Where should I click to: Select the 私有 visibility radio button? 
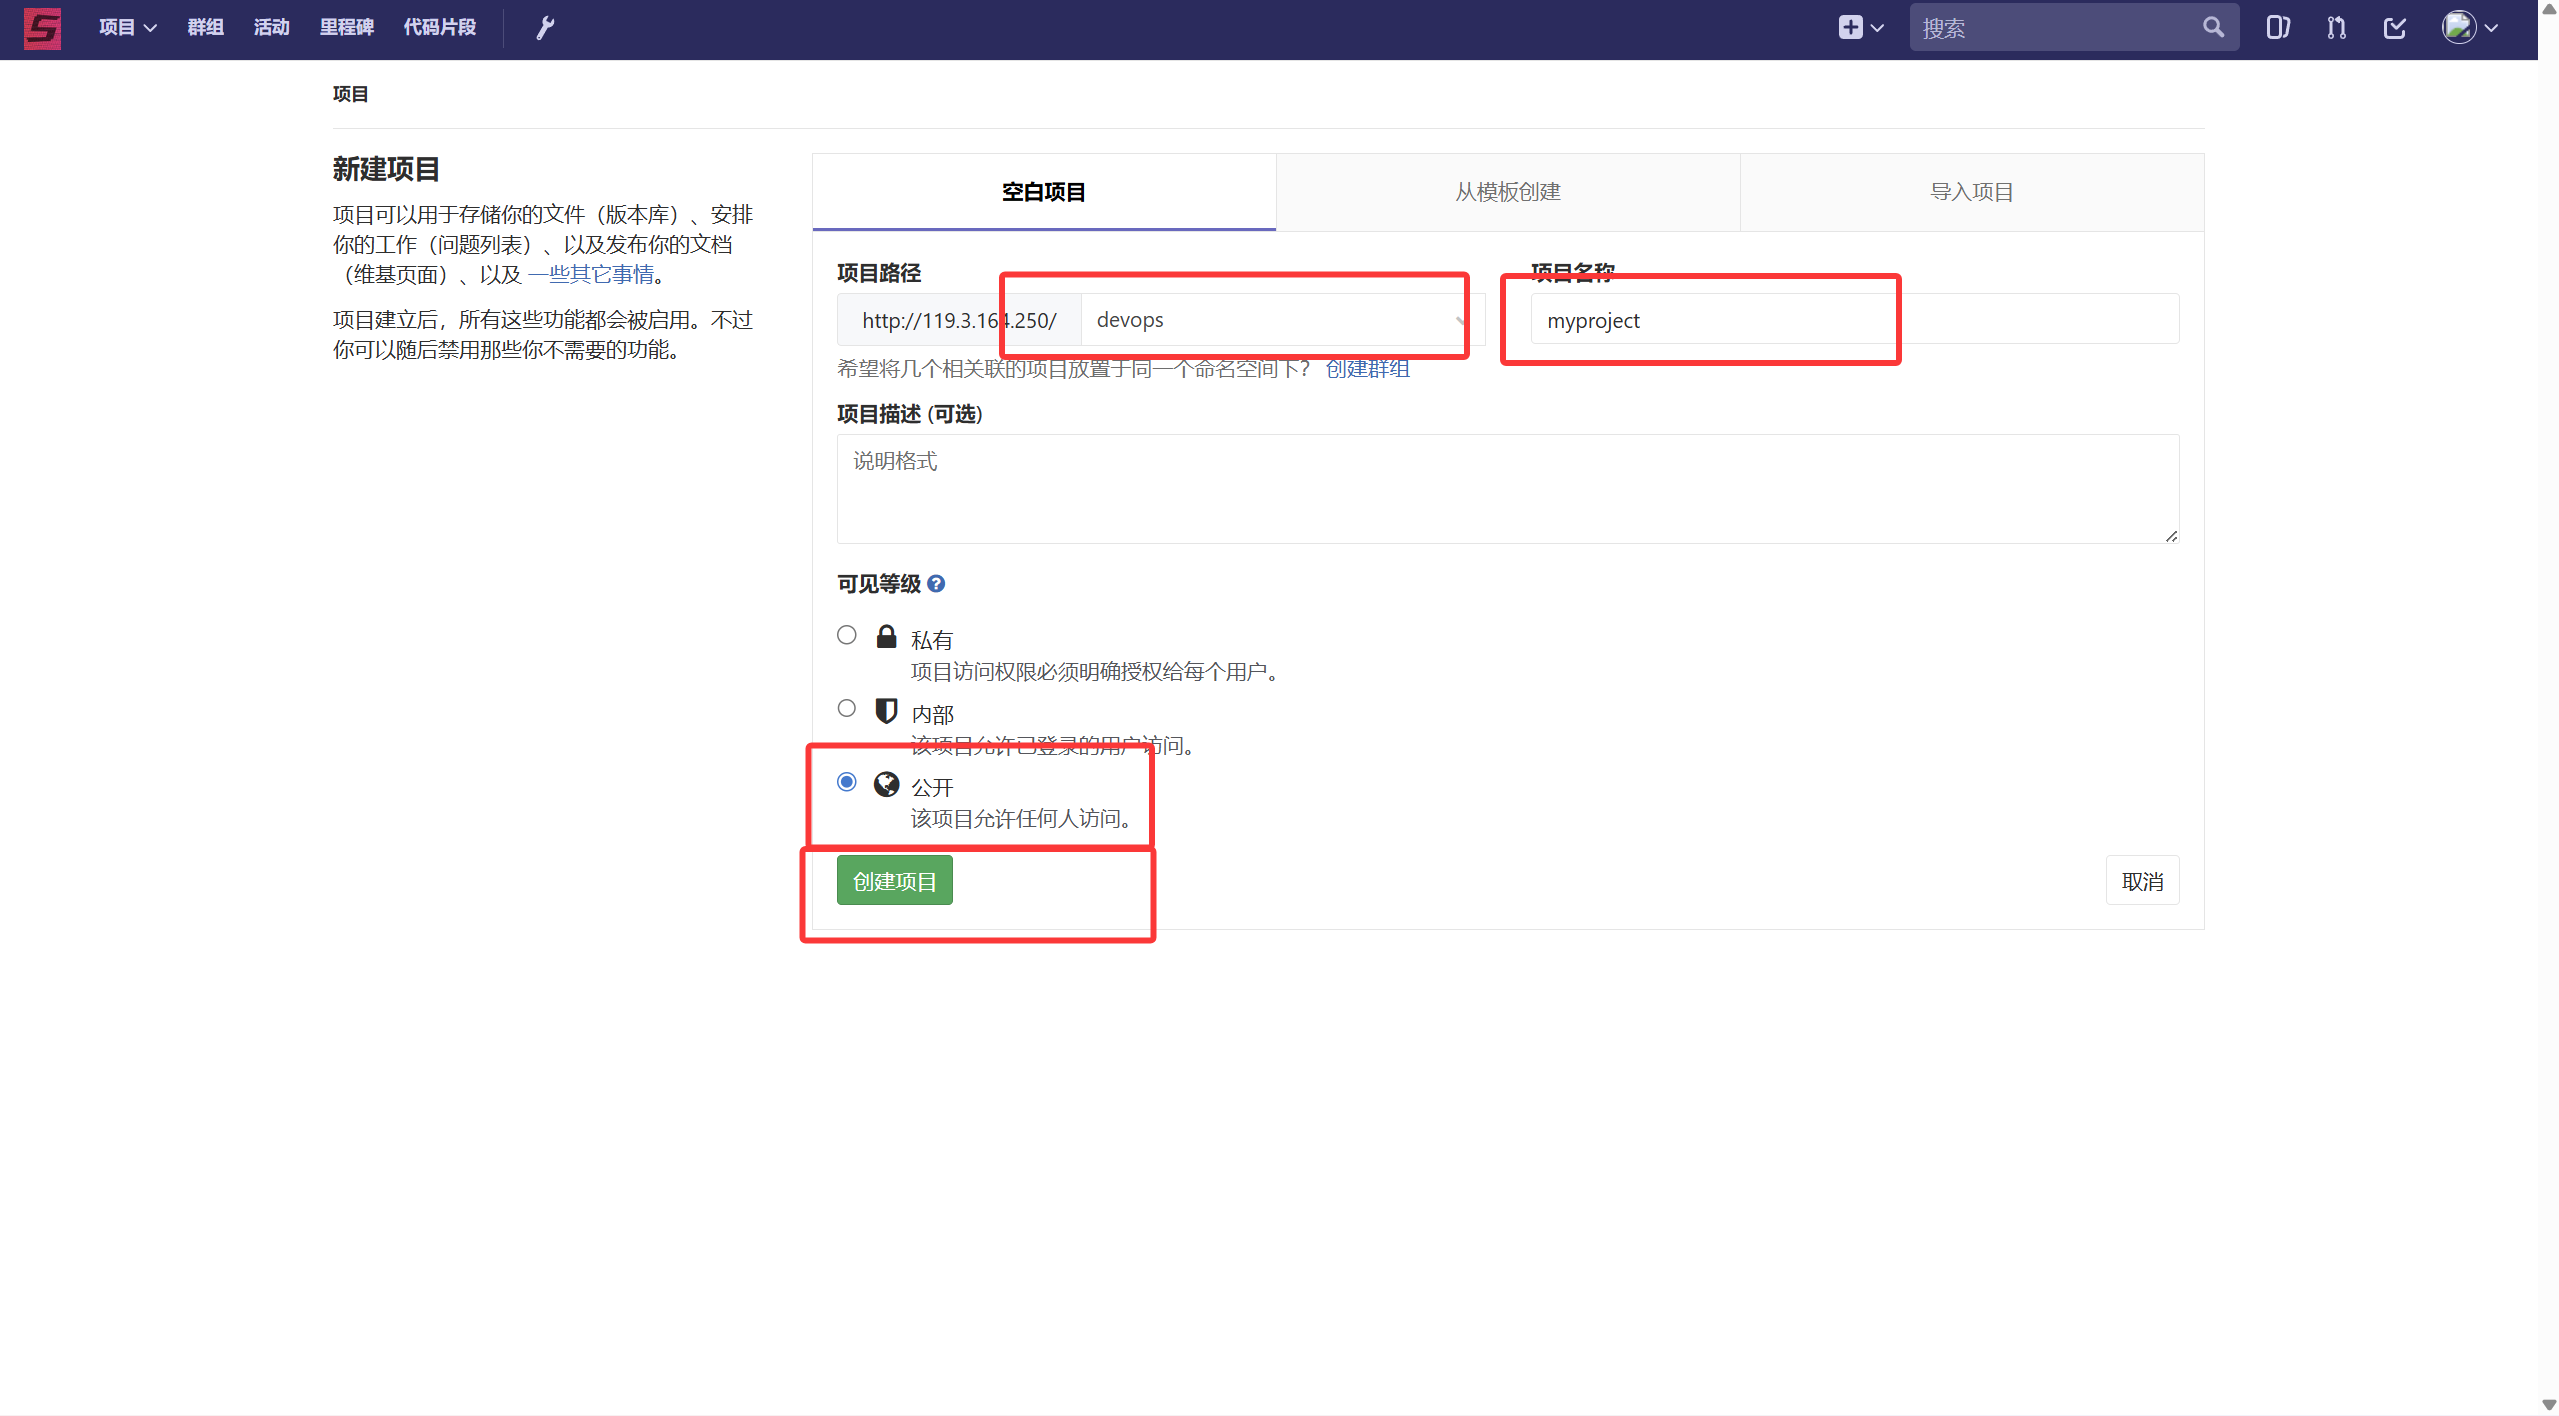847,635
